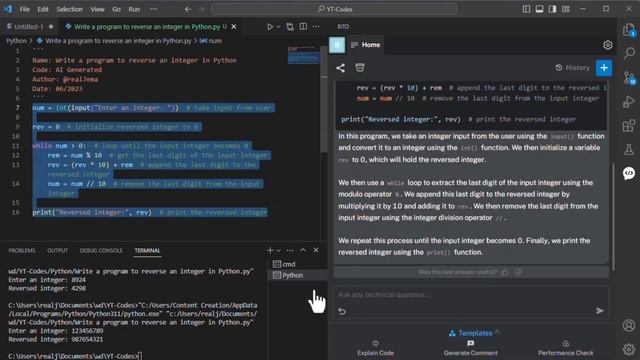Image resolution: width=640 pixels, height=360 pixels.
Task: Delete the Bito conversation with trash icon
Action: click(360, 67)
